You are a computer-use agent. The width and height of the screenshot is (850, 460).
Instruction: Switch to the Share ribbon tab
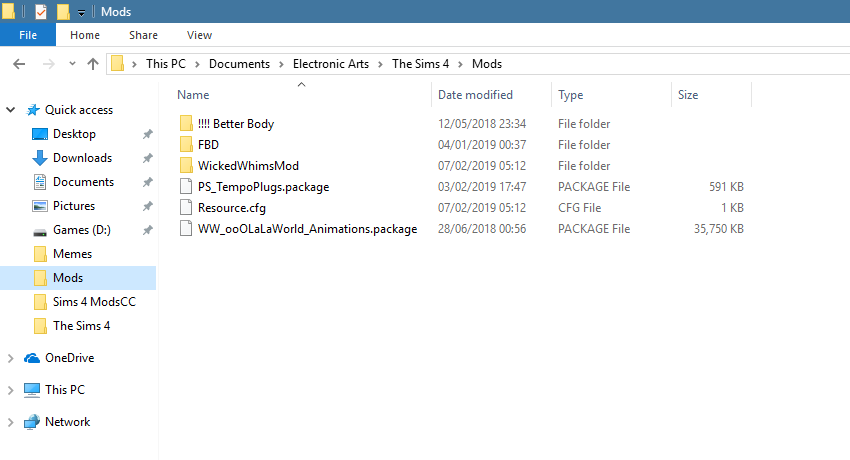(x=143, y=35)
